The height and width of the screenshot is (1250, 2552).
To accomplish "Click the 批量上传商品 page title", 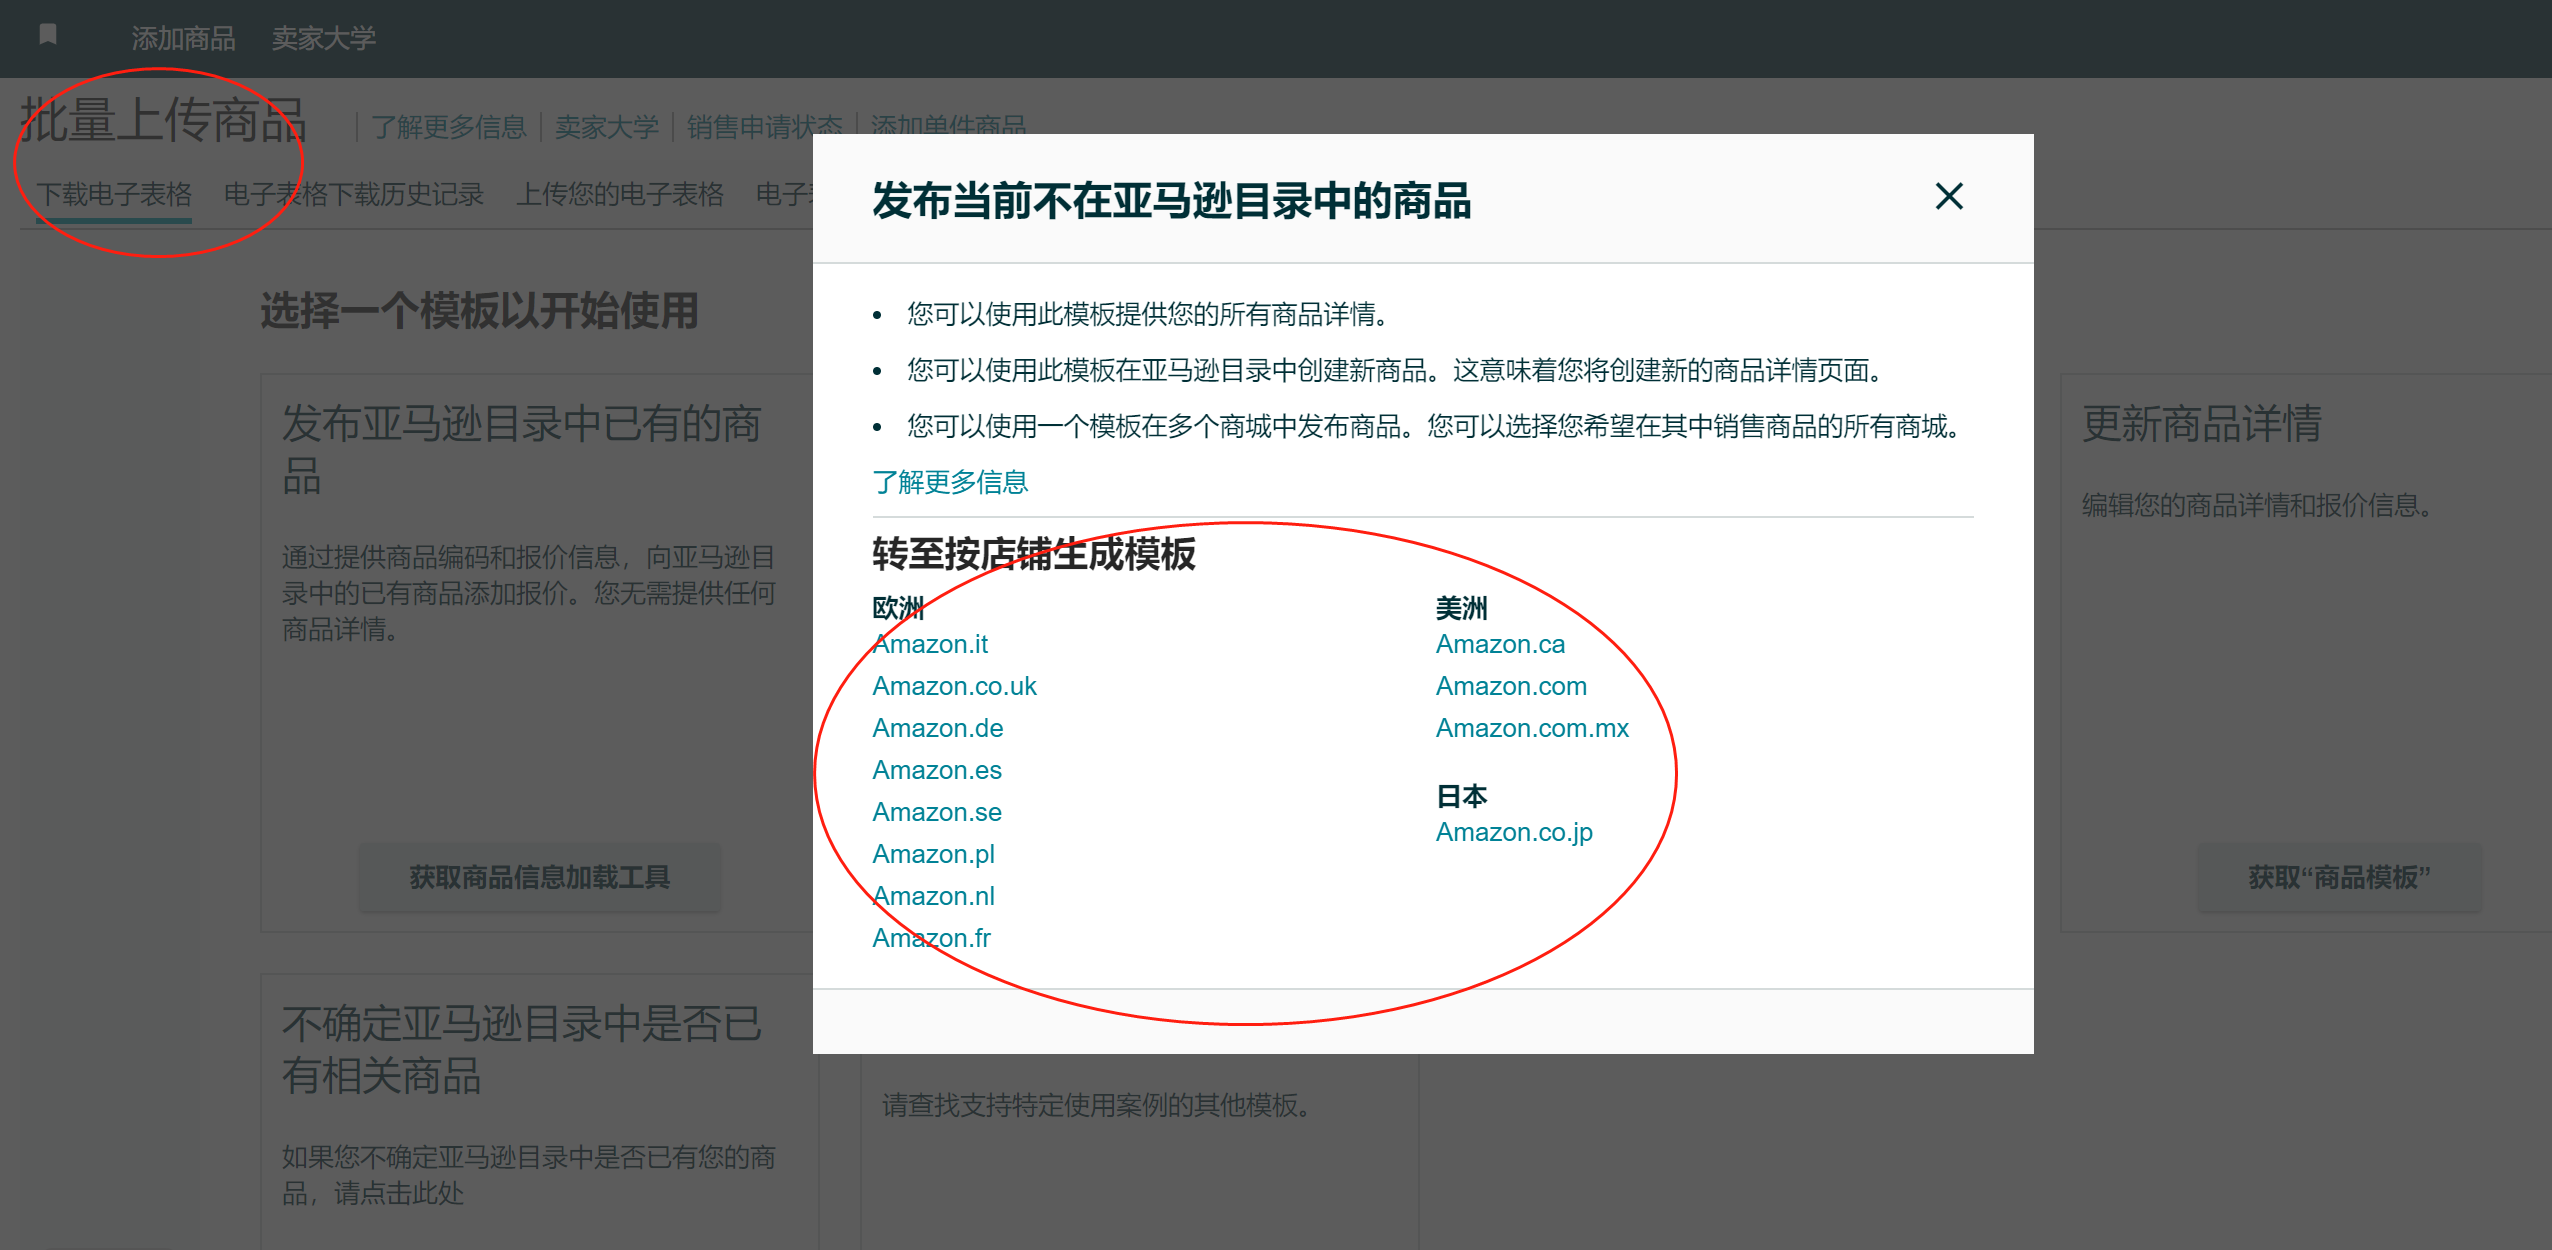I will coord(163,120).
